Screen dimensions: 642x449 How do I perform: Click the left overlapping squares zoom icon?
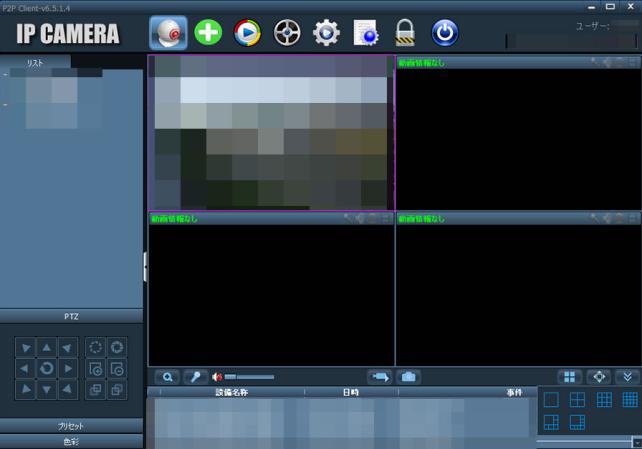(95, 390)
